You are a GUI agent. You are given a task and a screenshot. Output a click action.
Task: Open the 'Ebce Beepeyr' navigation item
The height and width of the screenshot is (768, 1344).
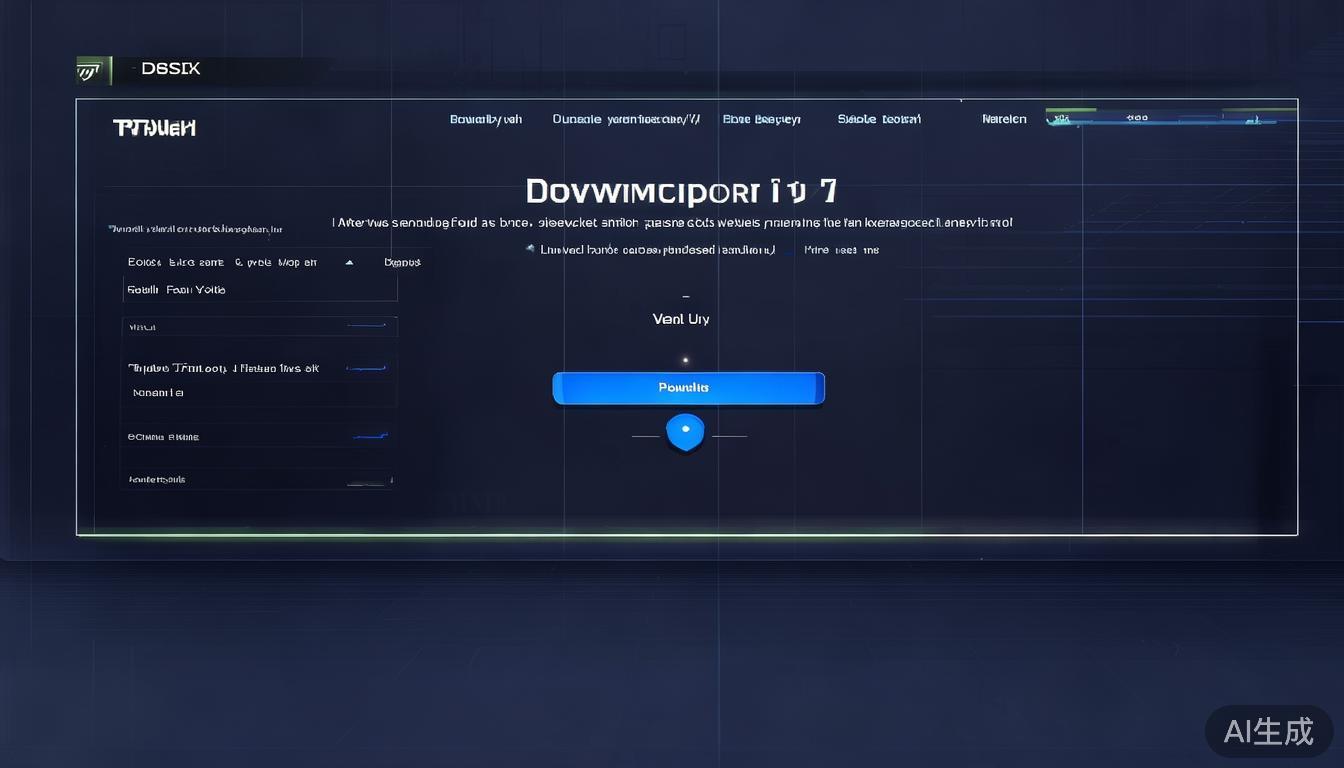coord(761,119)
